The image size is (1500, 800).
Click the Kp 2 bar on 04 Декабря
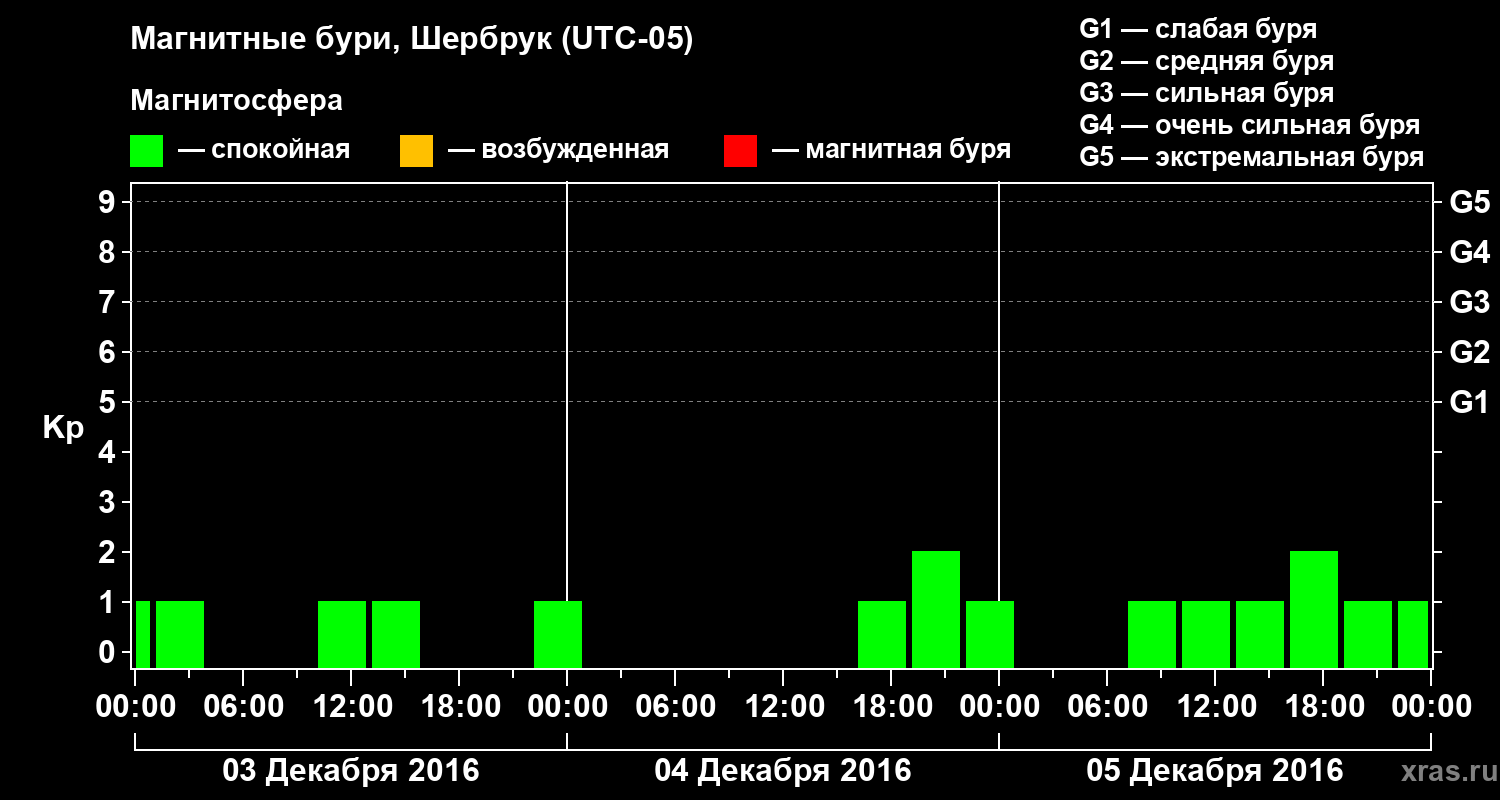[x=936, y=609]
